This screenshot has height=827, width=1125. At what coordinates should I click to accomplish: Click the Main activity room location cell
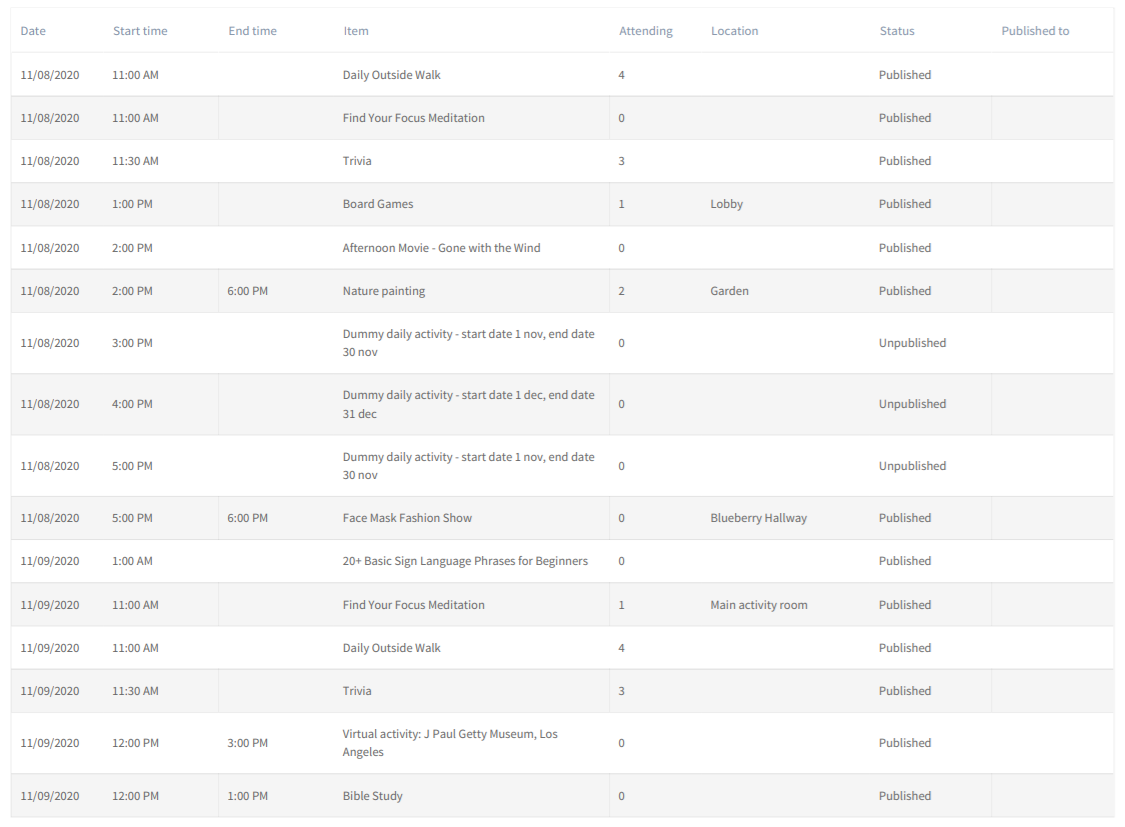click(758, 605)
